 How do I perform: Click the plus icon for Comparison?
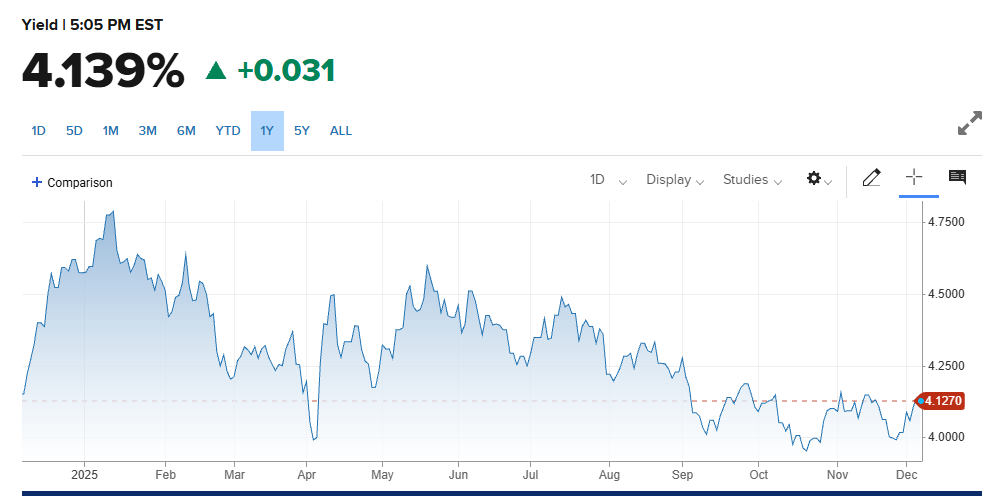(37, 182)
